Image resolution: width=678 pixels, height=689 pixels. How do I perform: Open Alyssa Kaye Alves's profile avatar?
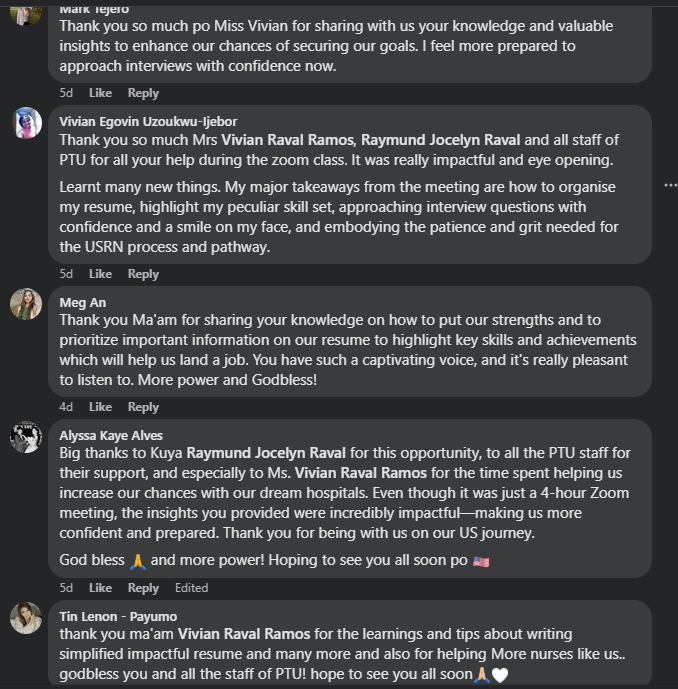click(x=26, y=437)
